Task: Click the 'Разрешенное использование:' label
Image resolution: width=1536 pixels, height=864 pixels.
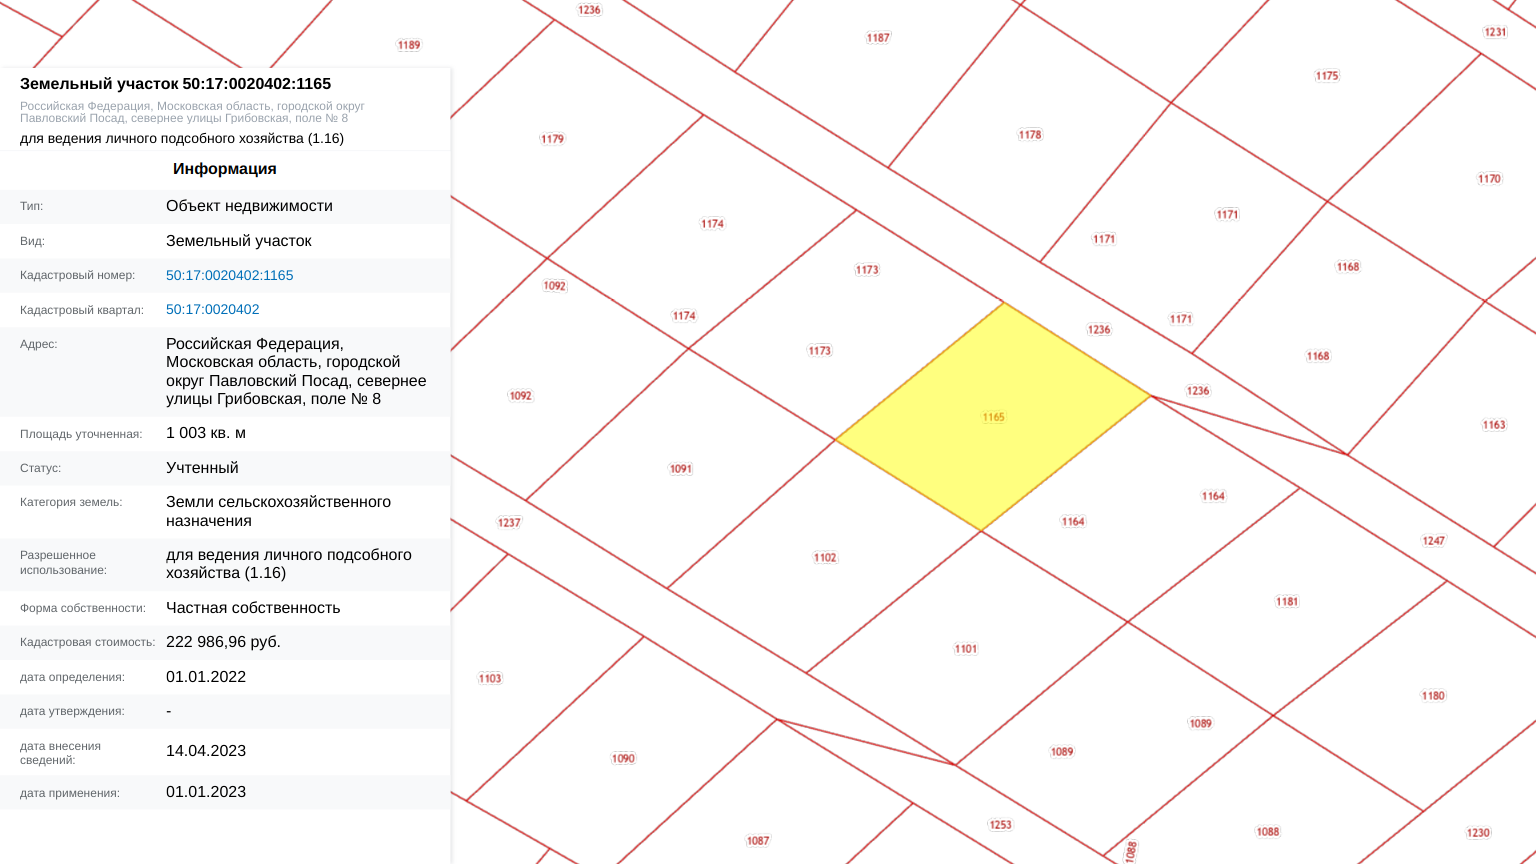Action: [63, 562]
